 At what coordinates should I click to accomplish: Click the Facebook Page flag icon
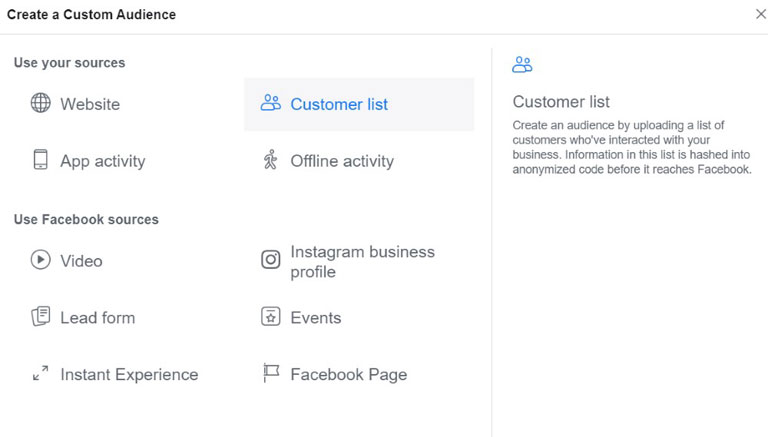pyautogui.click(x=270, y=373)
